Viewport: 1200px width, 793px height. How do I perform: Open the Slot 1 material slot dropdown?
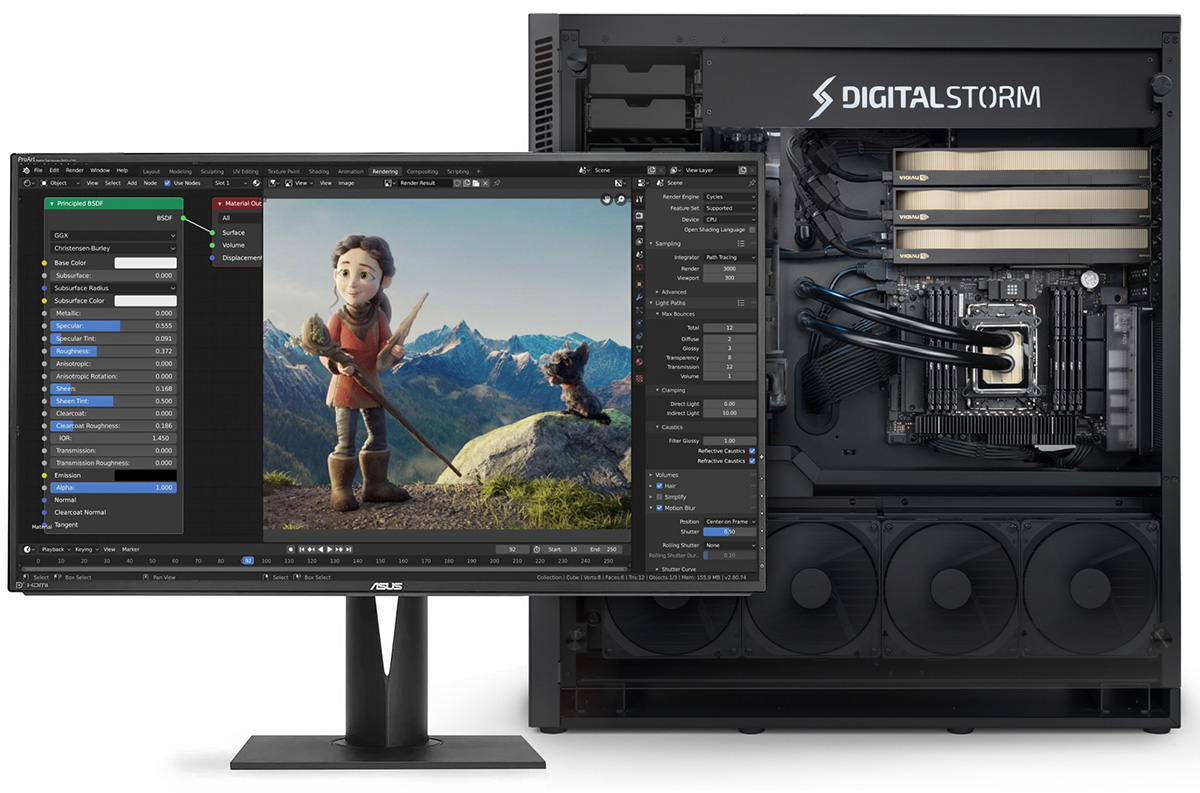(x=230, y=183)
